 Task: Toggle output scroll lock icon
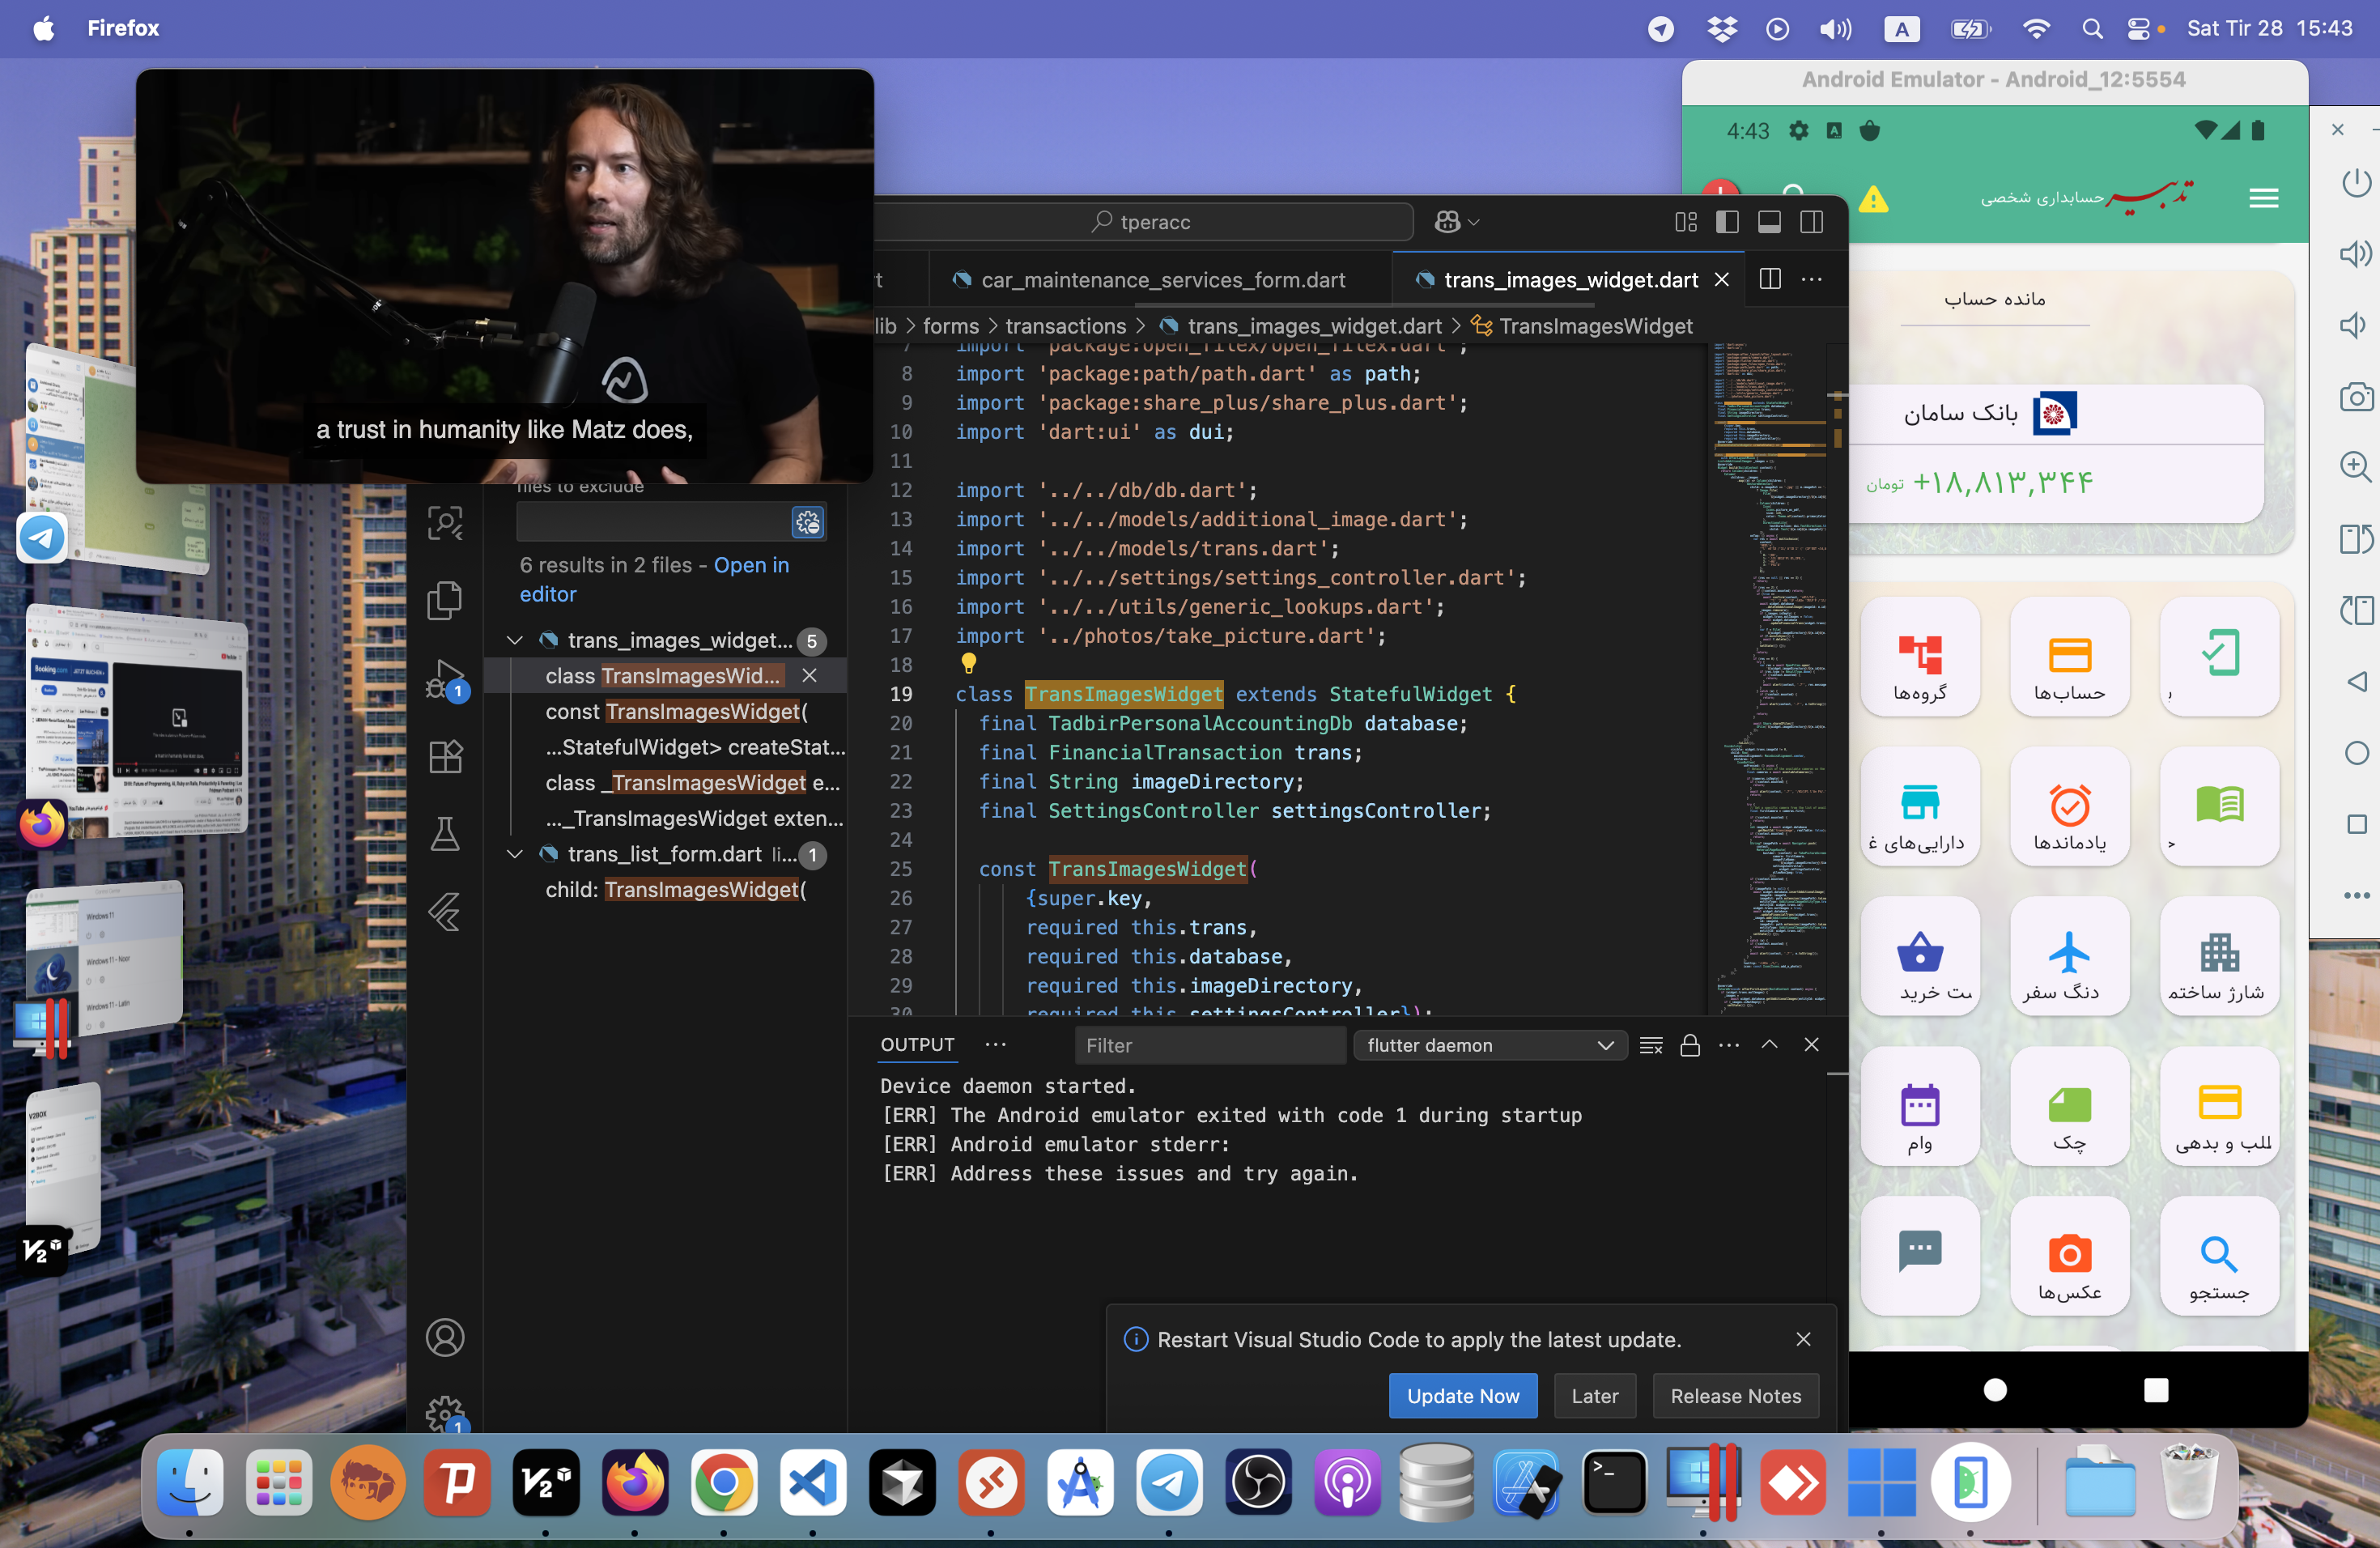coord(1690,1045)
